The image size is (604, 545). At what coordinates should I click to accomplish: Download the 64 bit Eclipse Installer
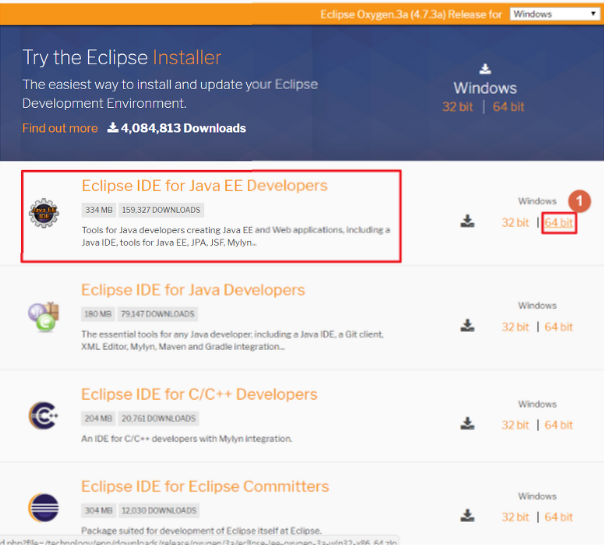tap(508, 107)
